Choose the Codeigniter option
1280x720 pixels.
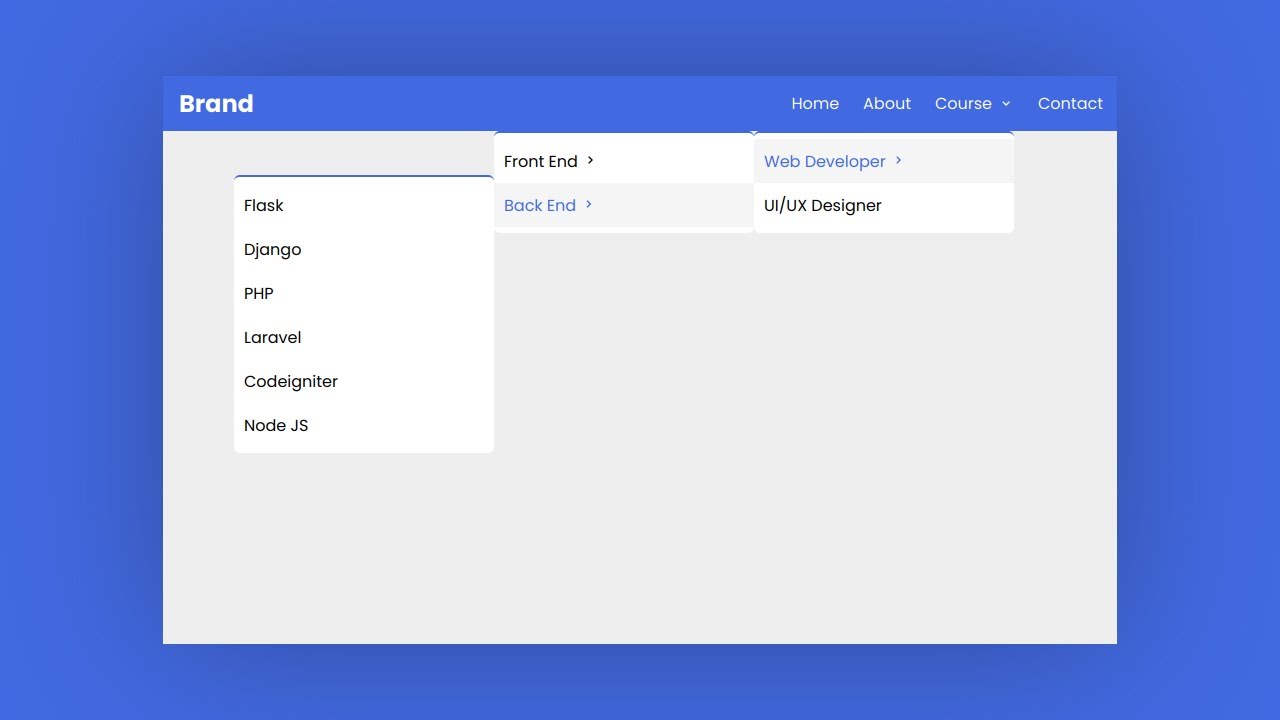pos(364,381)
